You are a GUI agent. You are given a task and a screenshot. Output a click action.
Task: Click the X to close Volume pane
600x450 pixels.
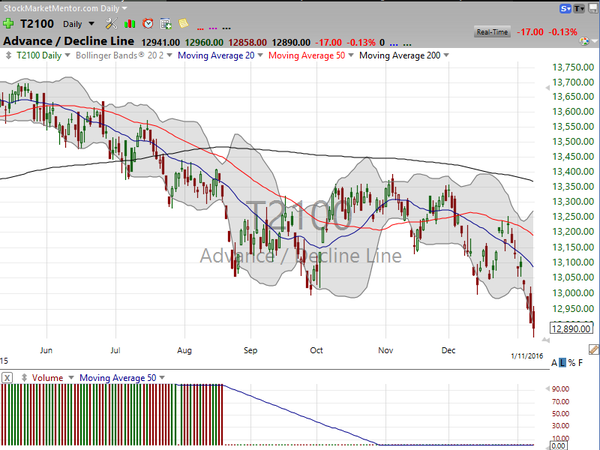pos(7,378)
